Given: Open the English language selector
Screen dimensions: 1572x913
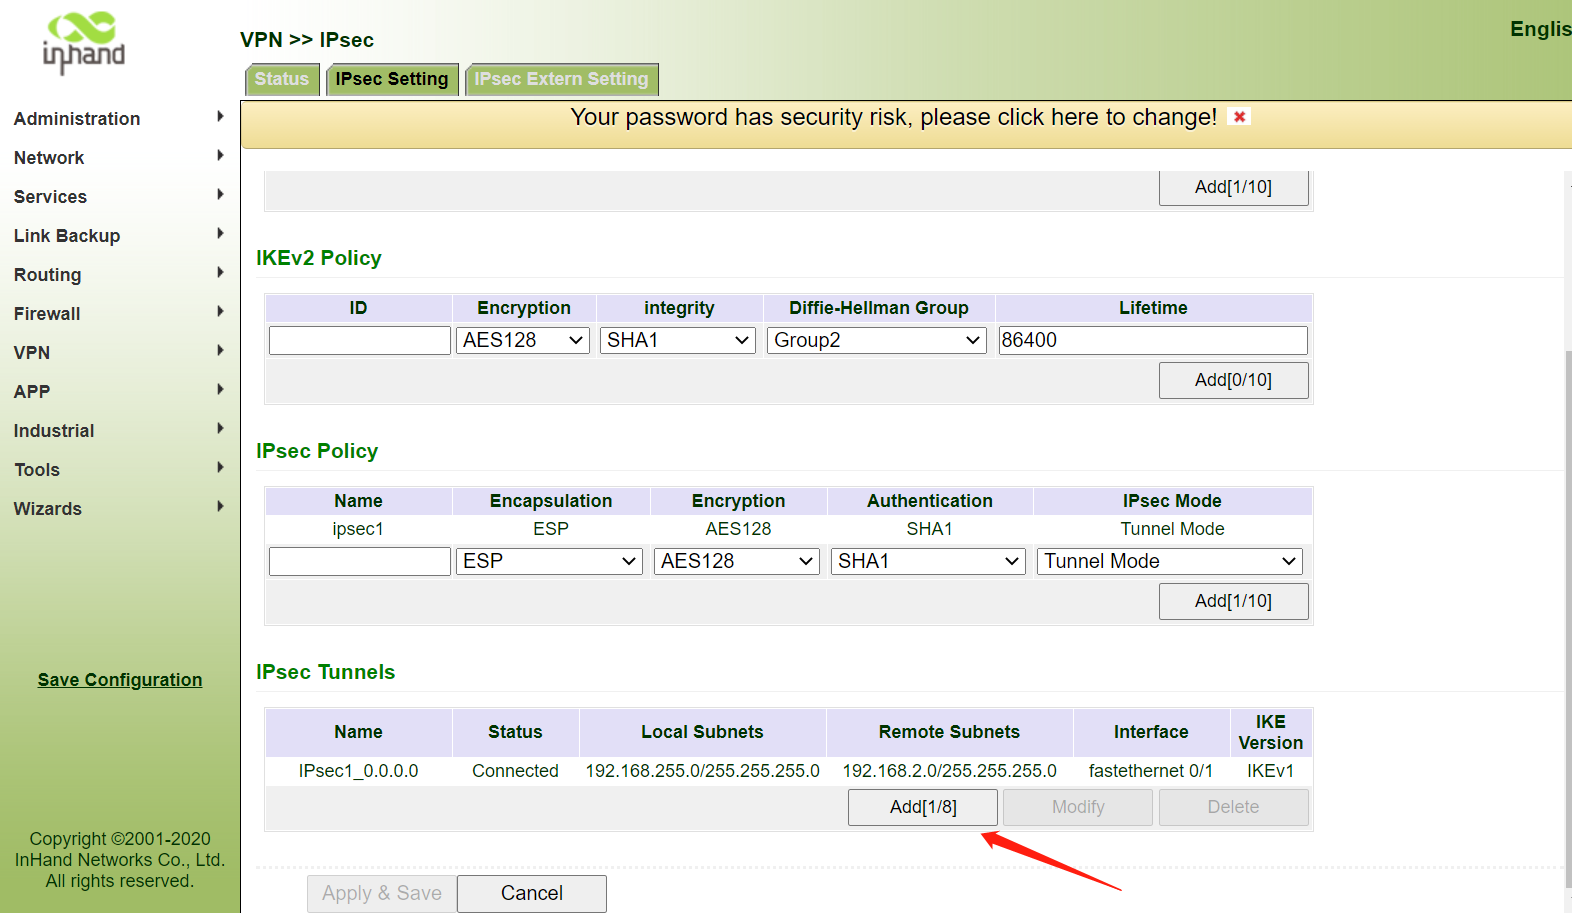Looking at the screenshot, I should [x=1541, y=29].
